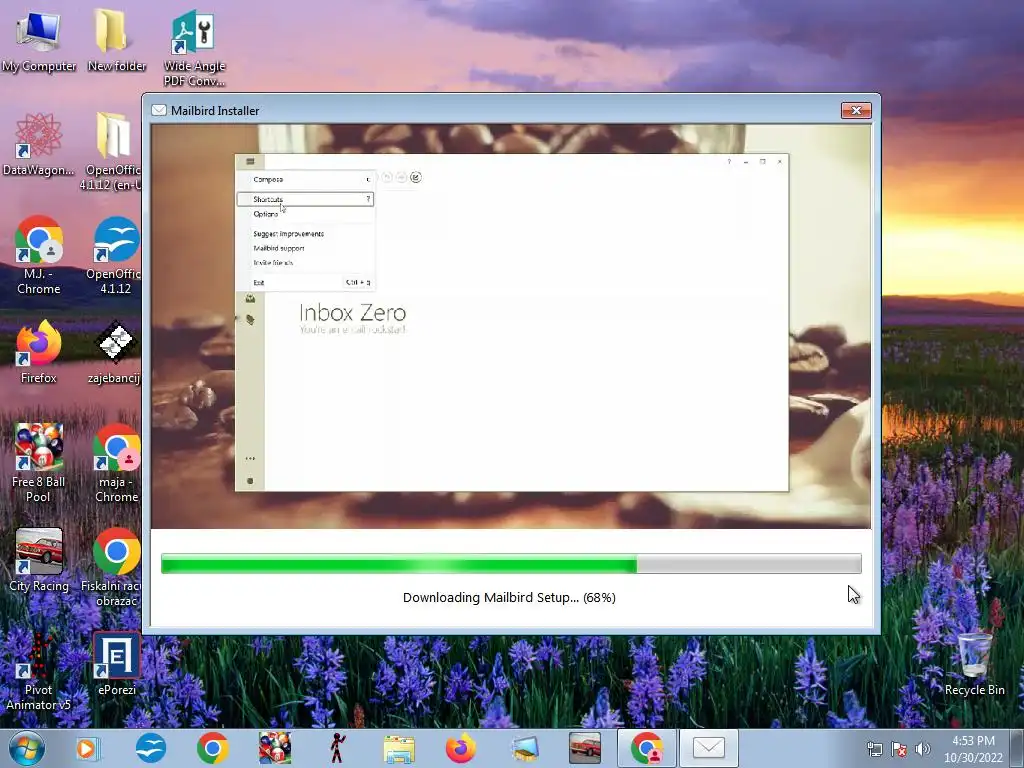Open the Recycle Bin
The width and height of the screenshot is (1024, 768).
pyautogui.click(x=974, y=664)
